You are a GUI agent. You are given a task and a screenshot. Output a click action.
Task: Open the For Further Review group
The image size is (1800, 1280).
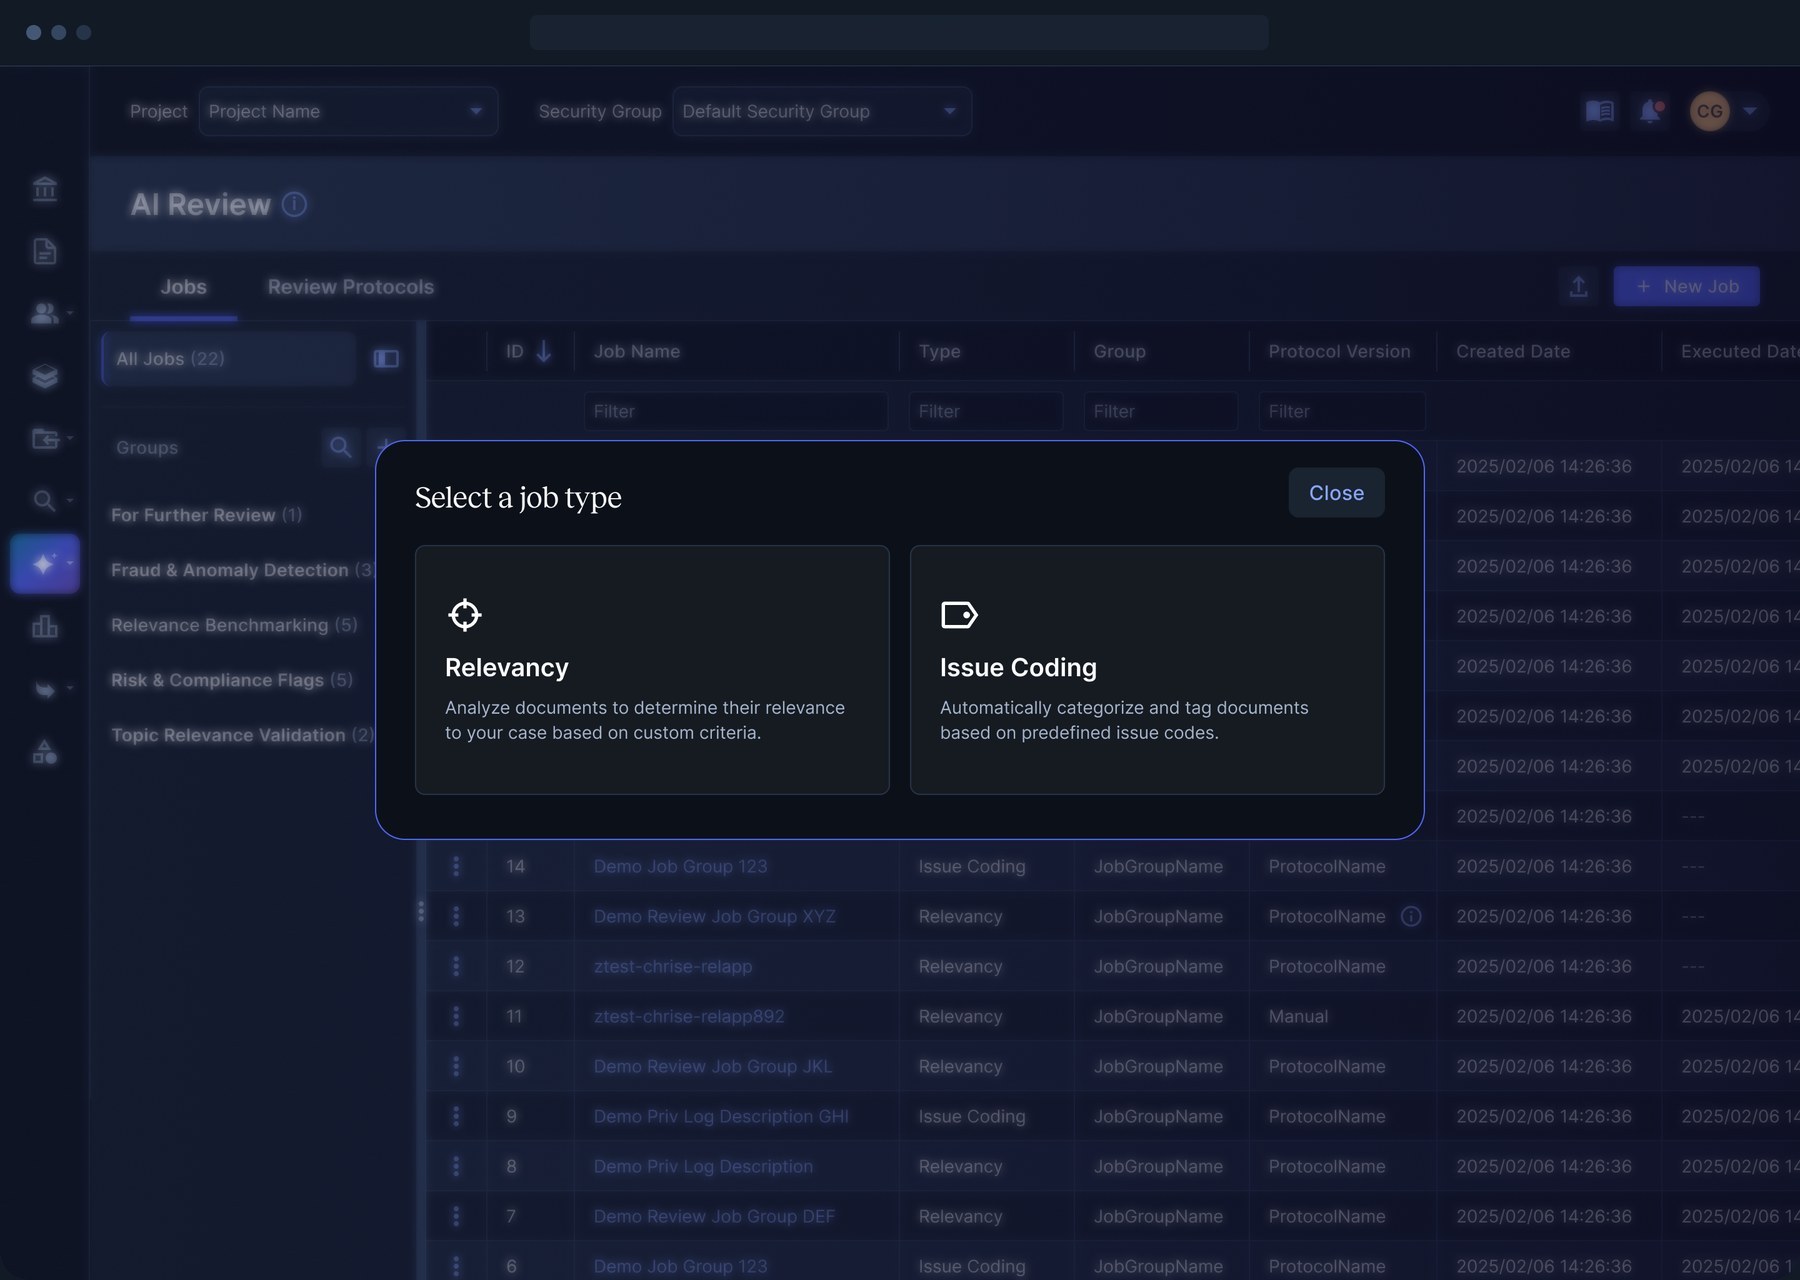206,515
